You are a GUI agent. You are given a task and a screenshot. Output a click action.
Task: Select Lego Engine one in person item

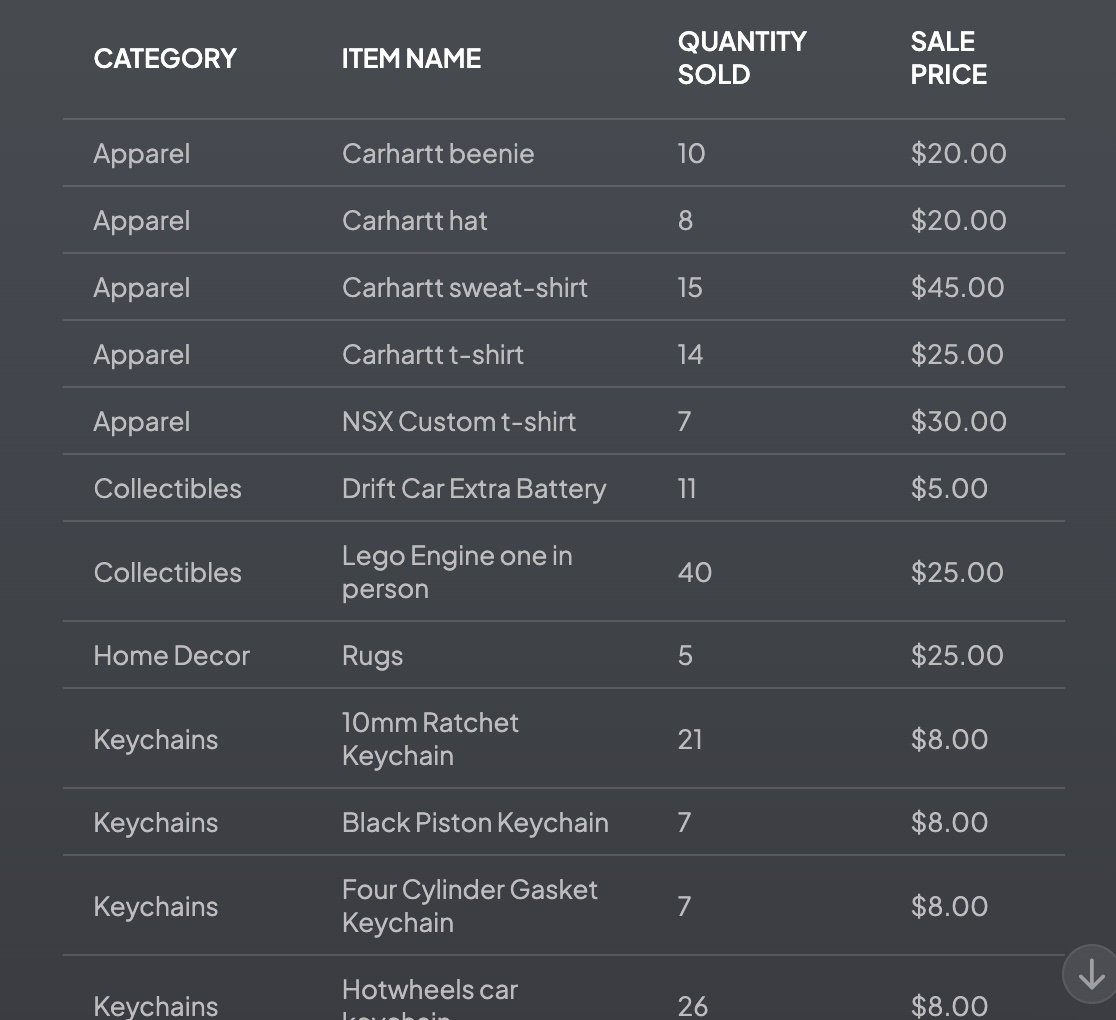point(457,572)
